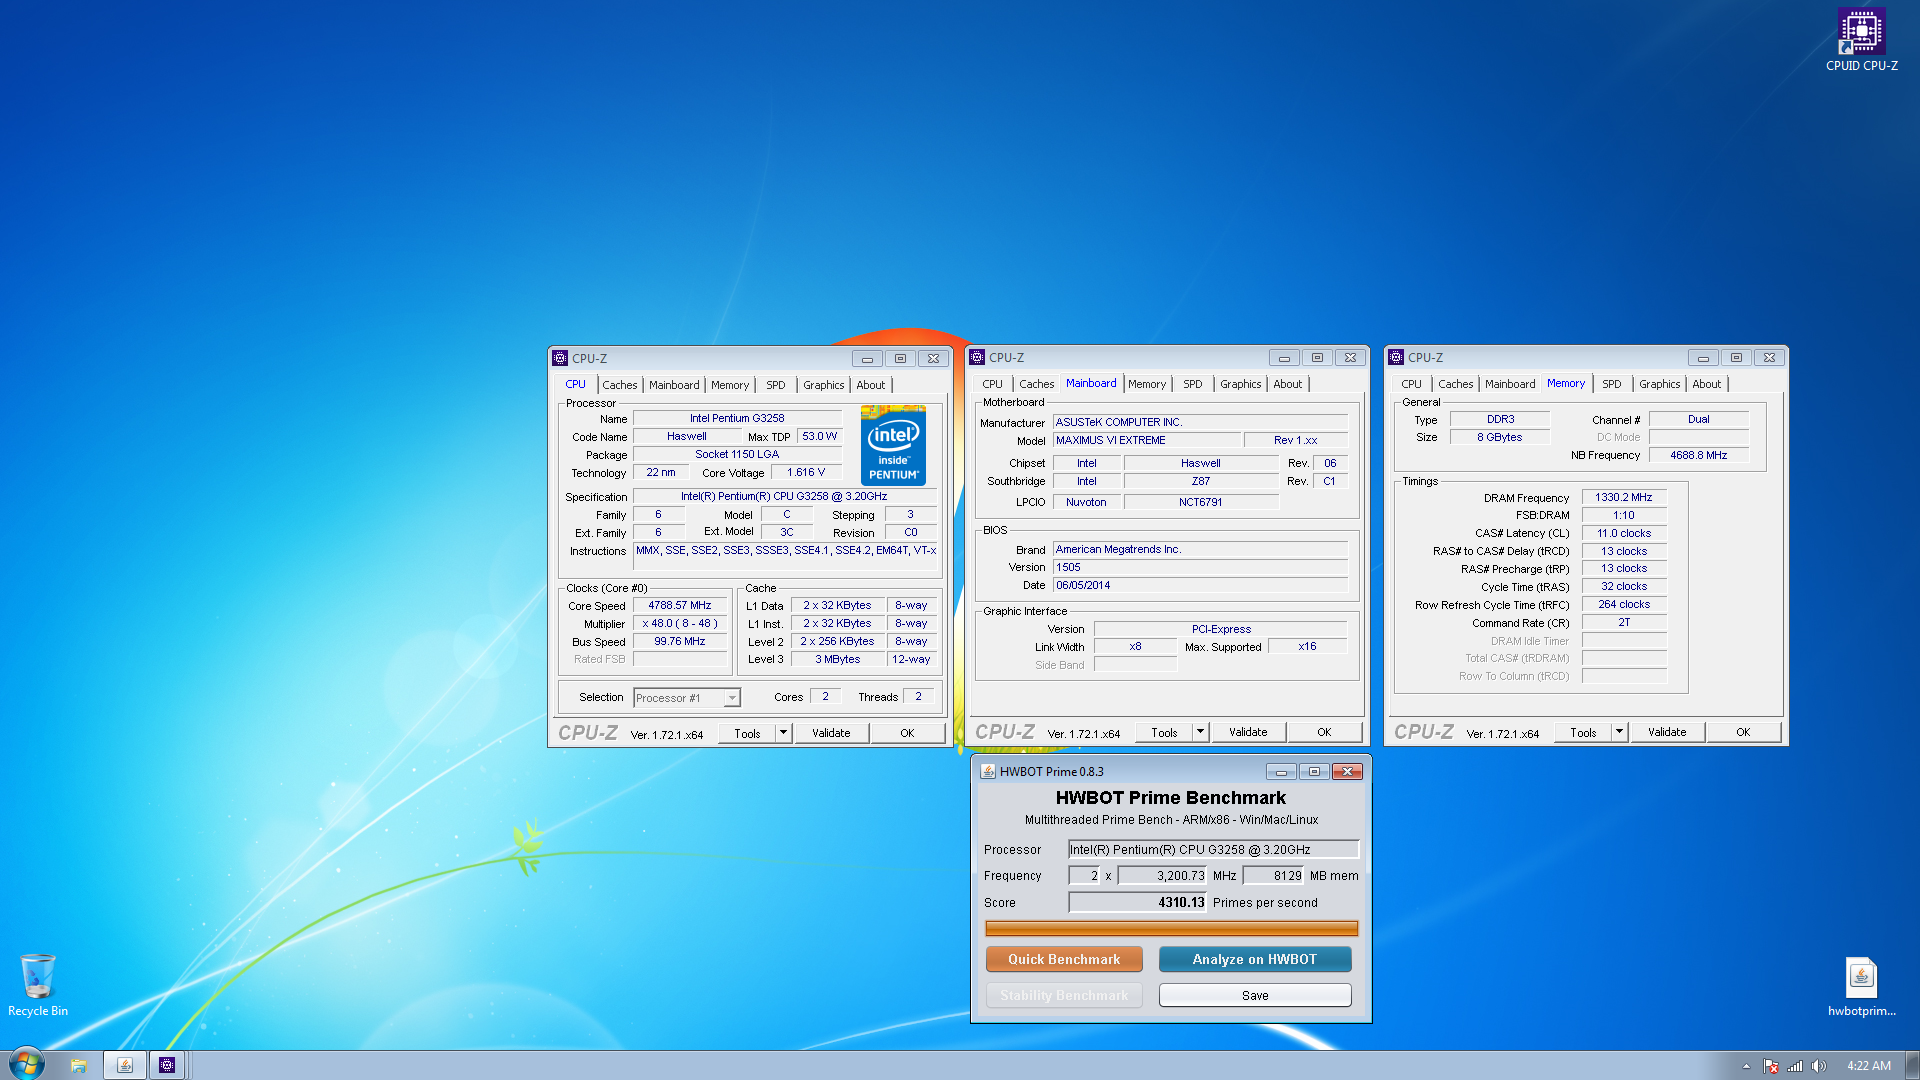Open the volume speaker tray icon
1920x1080 pixels.
[1819, 1066]
